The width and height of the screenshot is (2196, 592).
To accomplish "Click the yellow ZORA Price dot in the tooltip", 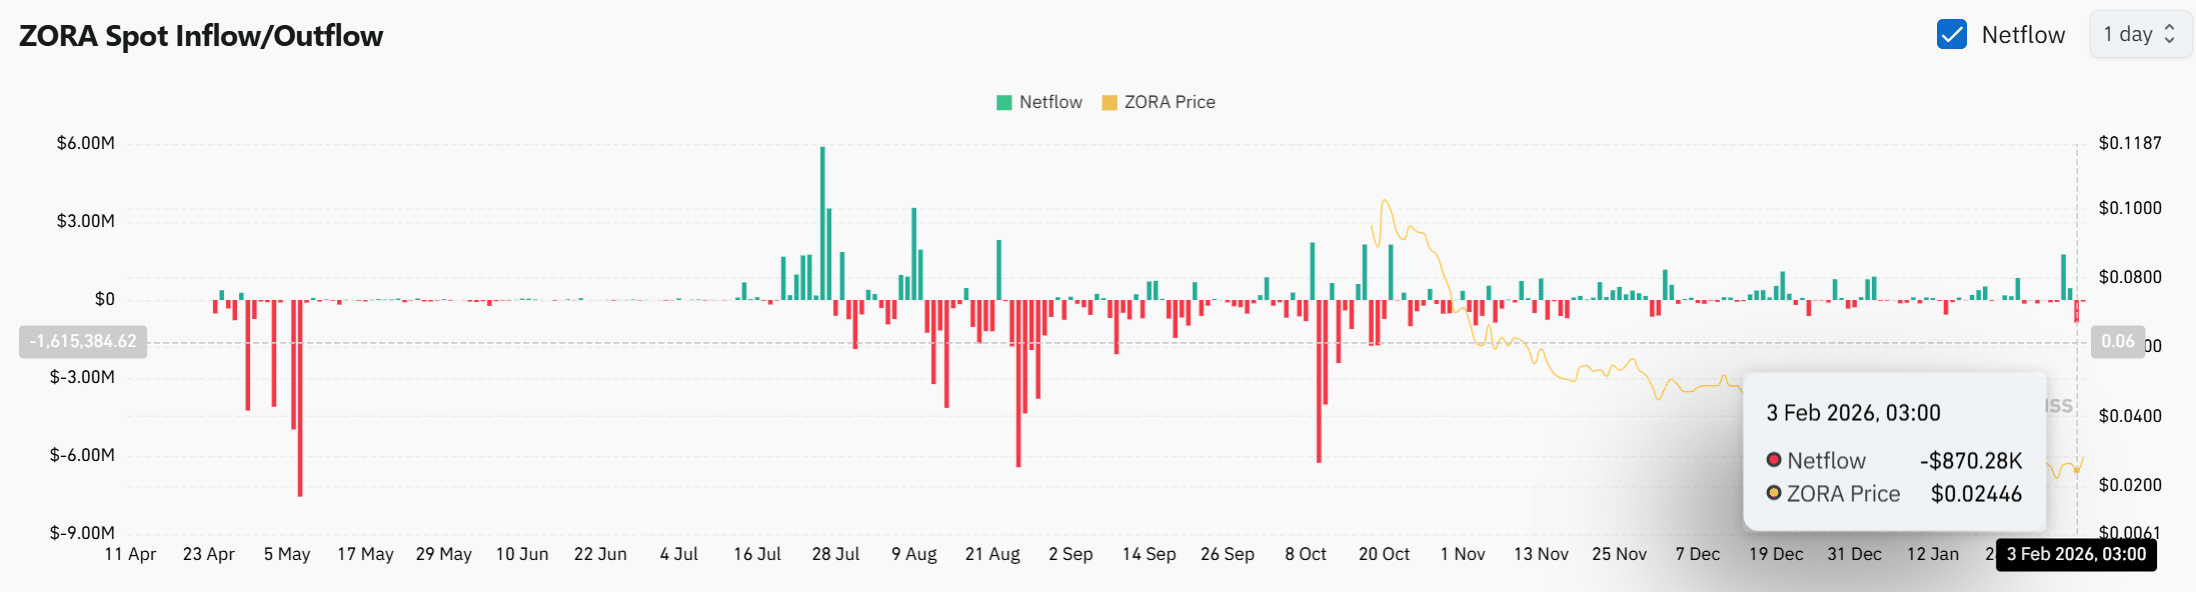I will [1775, 492].
